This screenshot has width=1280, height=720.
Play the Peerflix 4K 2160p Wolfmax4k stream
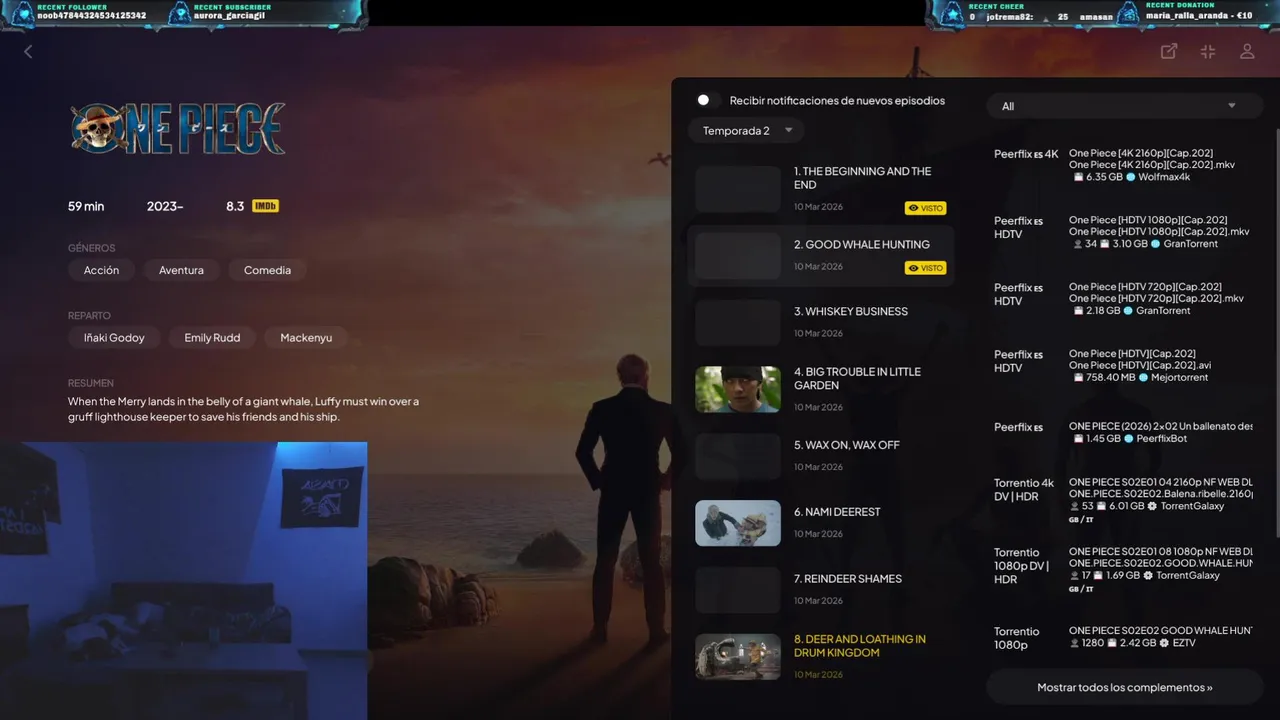[x=1123, y=165]
